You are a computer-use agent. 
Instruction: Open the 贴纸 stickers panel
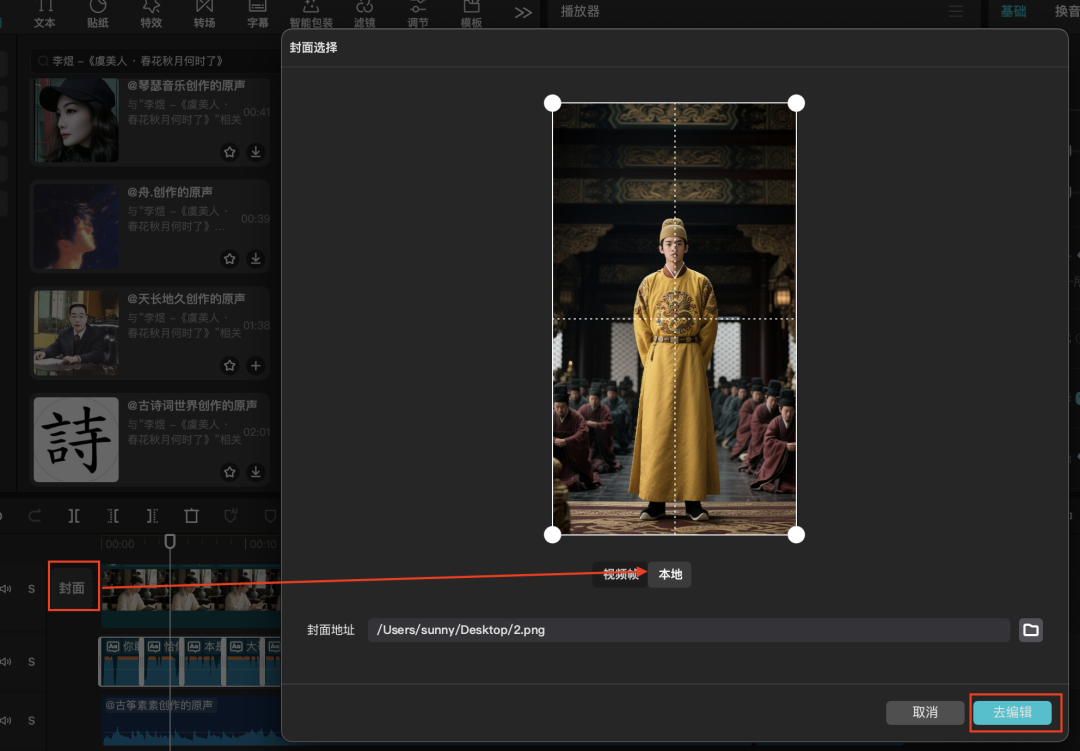tap(98, 14)
